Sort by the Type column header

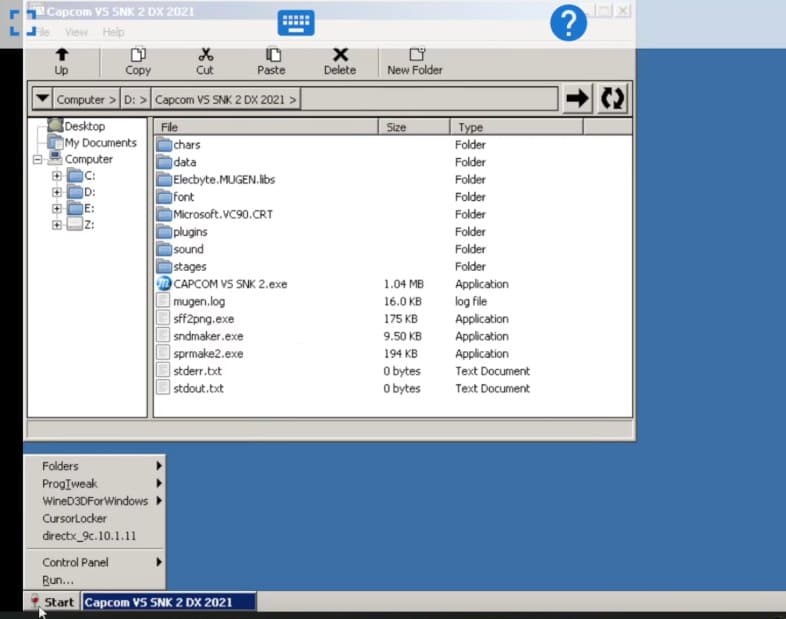pos(516,127)
